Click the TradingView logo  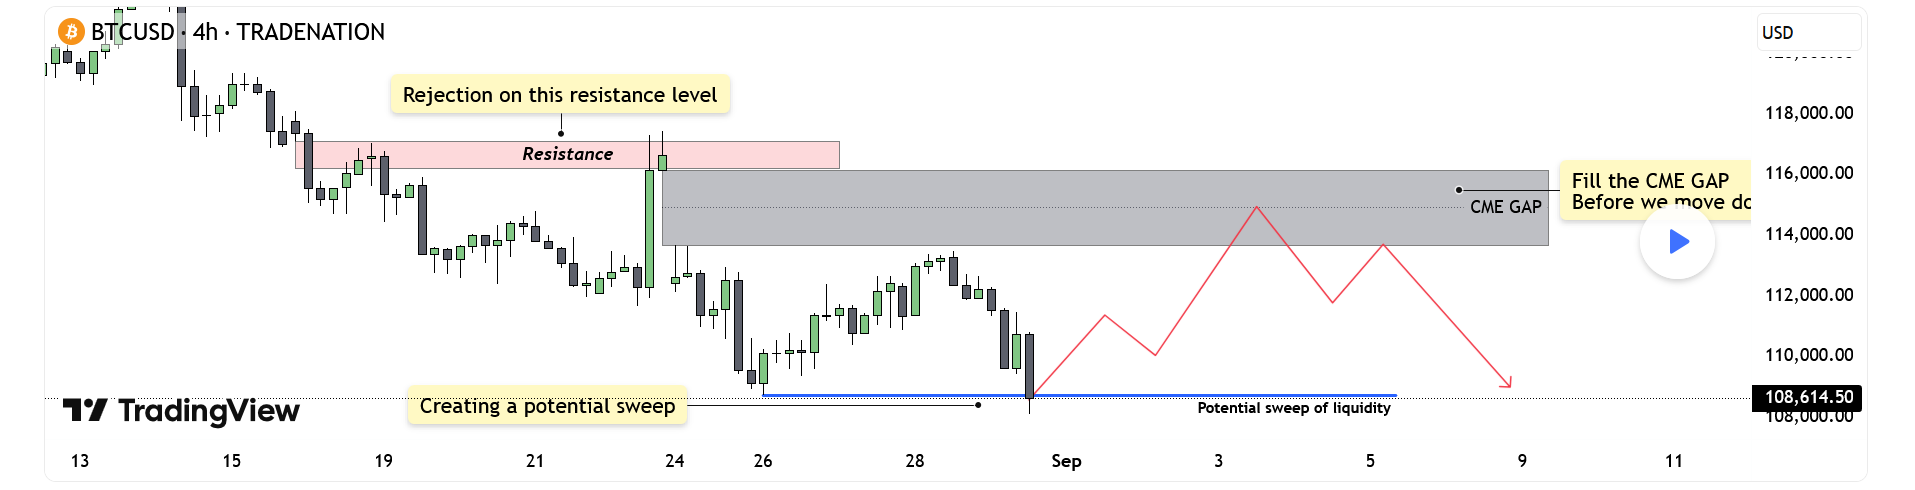tap(181, 410)
